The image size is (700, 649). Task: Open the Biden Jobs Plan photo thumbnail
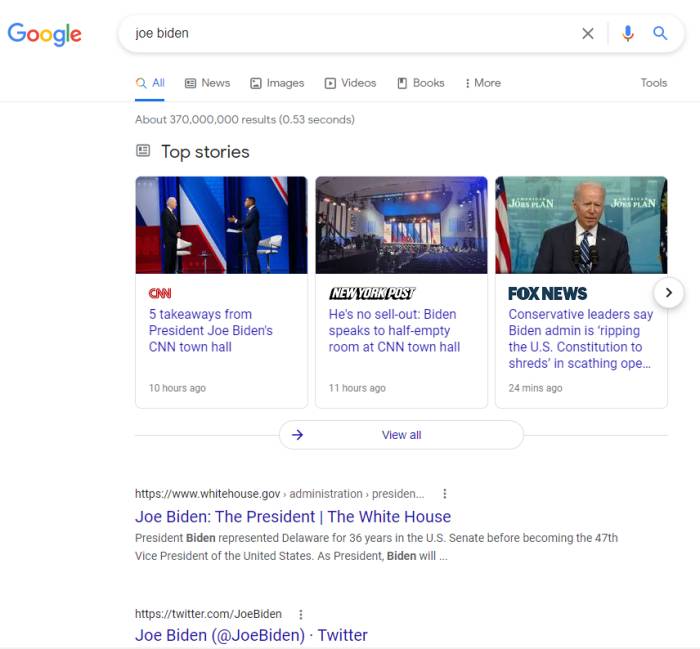click(581, 225)
